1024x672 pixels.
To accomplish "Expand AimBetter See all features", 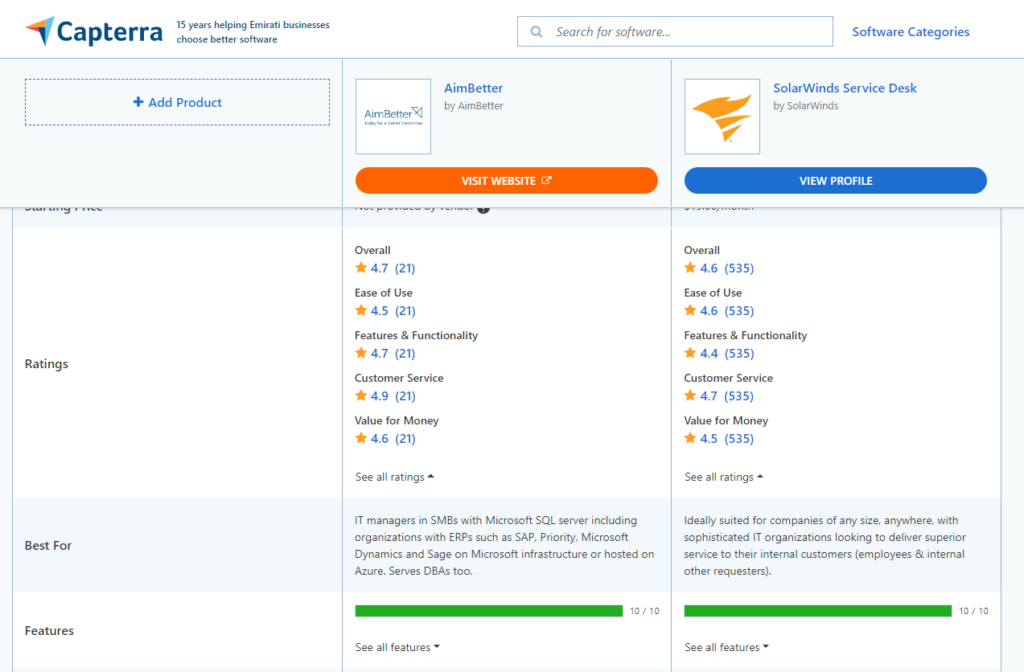I will (397, 647).
